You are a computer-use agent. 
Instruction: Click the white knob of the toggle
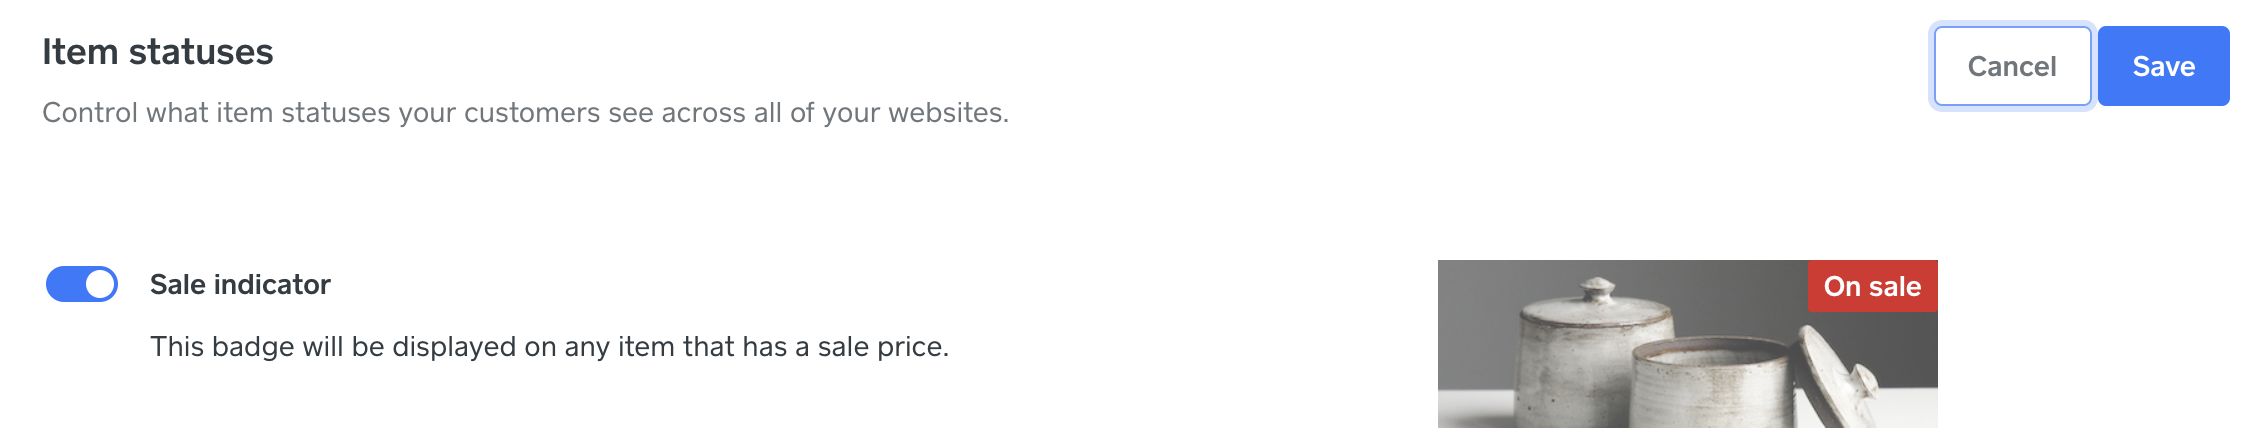click(100, 284)
